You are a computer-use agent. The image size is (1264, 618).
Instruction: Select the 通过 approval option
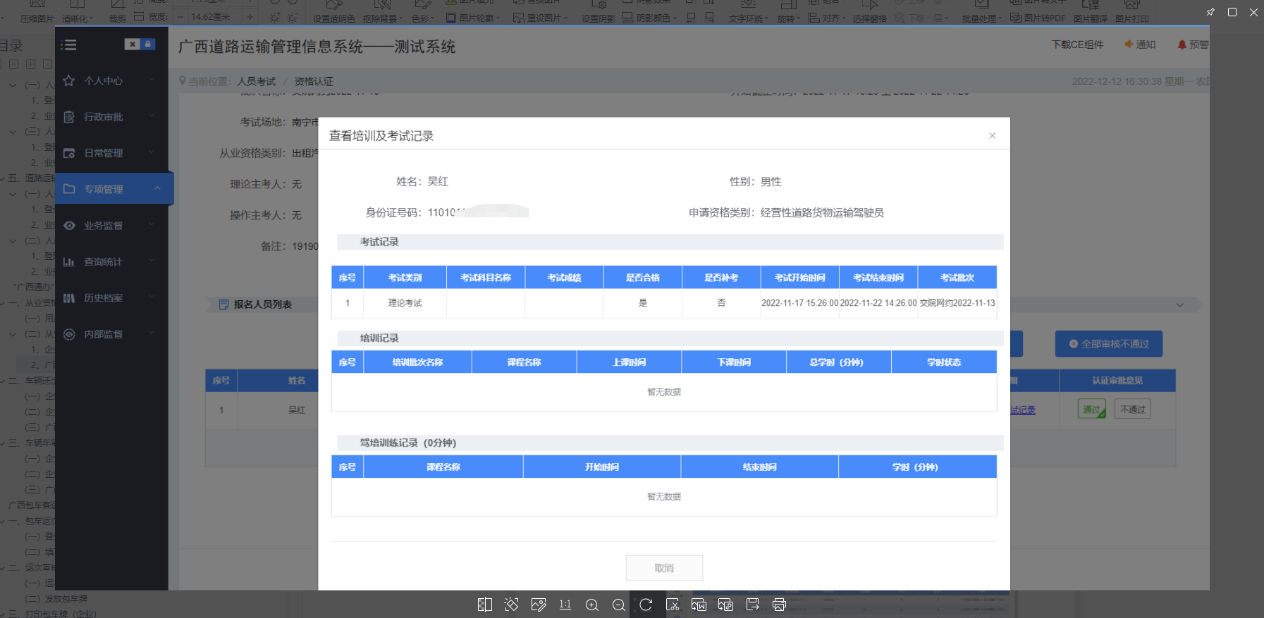tap(1091, 409)
